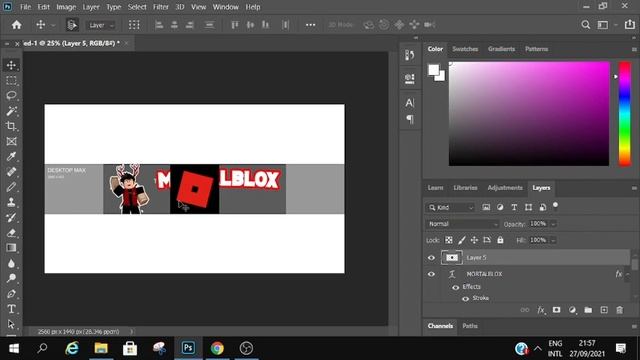Screen dimensions: 640x360
Task: Select the Dodge tool
Action: pos(11,278)
